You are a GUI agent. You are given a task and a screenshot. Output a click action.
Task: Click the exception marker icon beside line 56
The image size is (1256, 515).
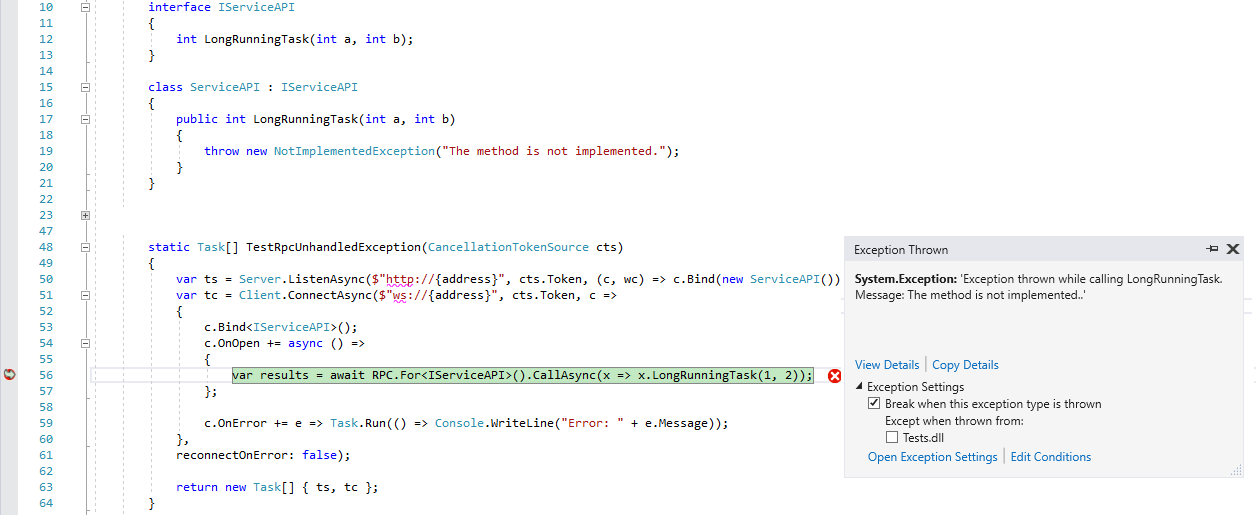(x=10, y=375)
